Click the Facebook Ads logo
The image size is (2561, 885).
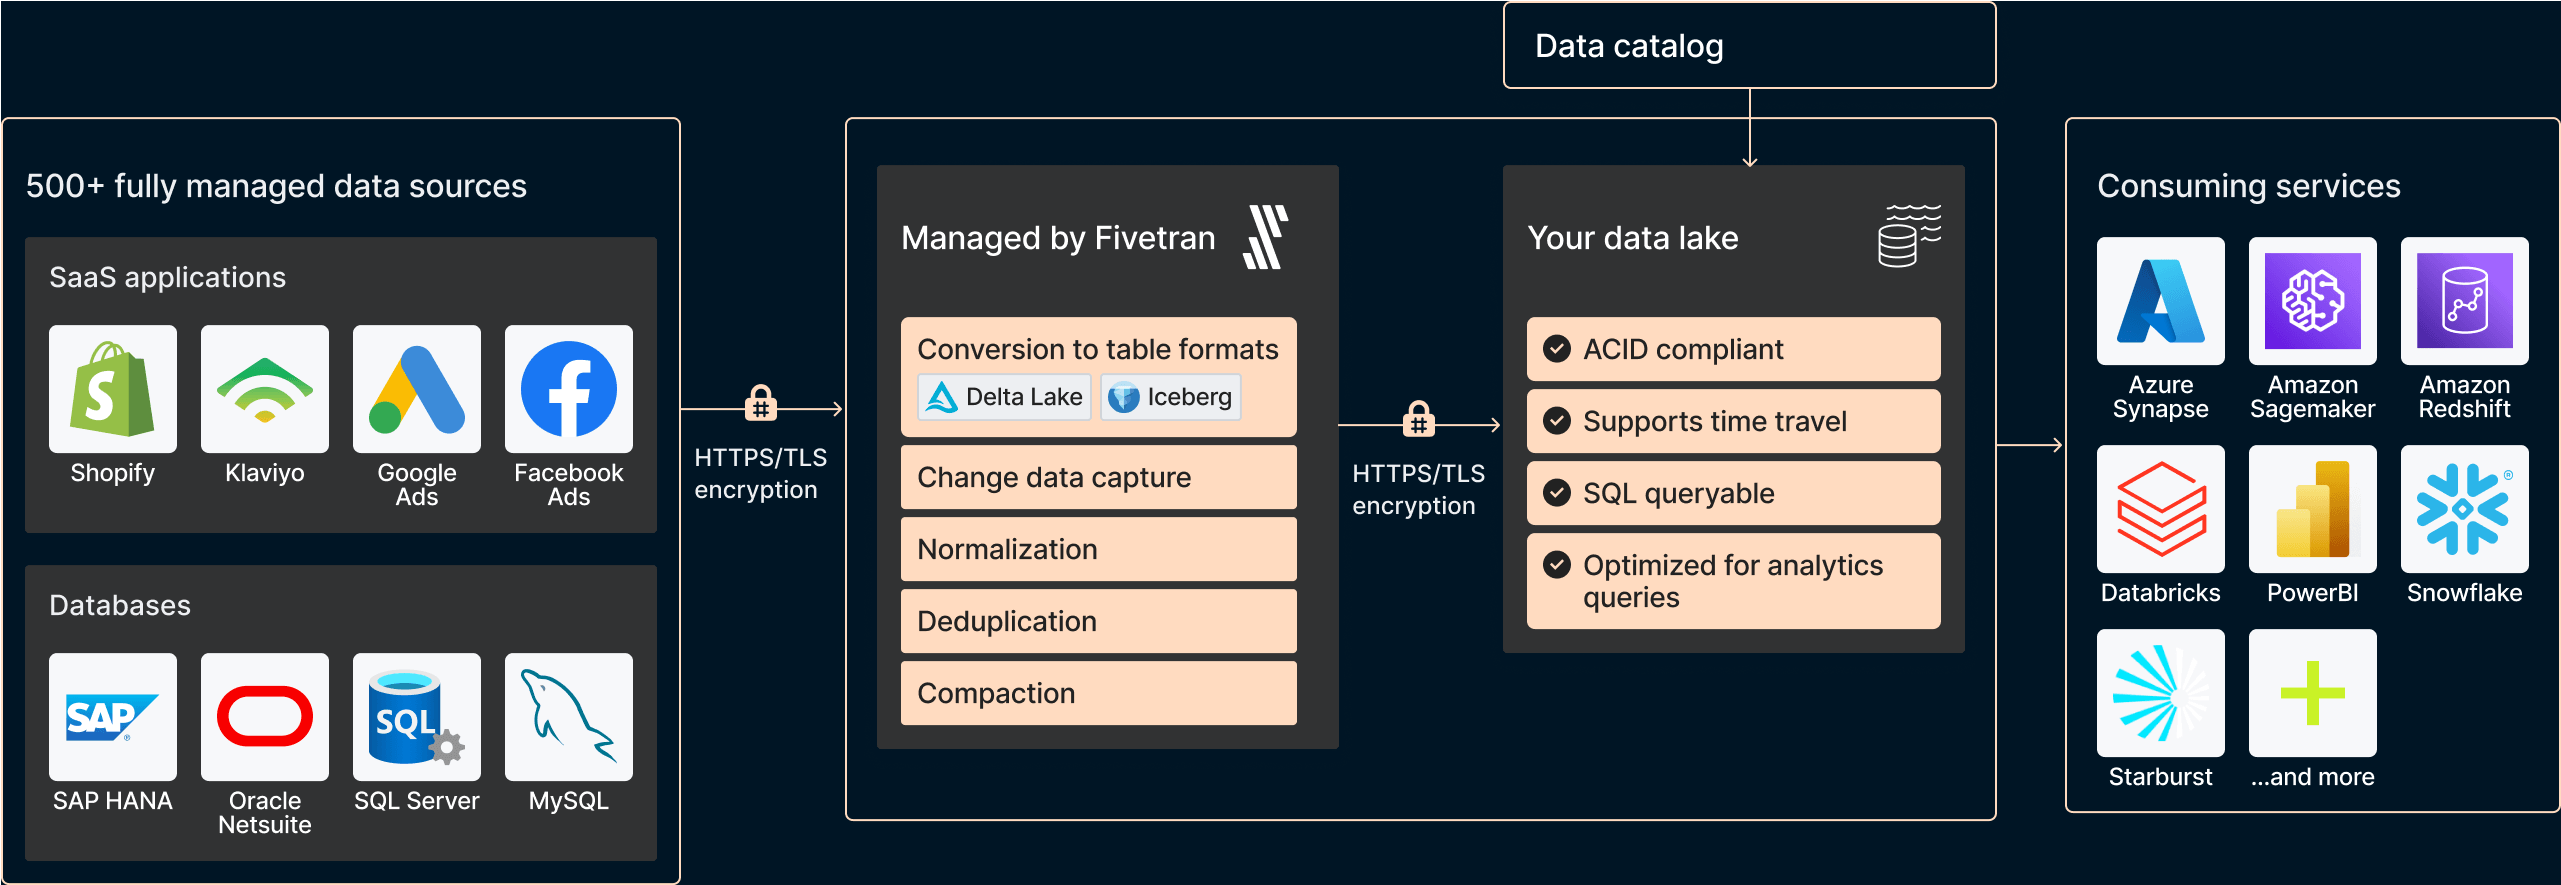coord(569,389)
